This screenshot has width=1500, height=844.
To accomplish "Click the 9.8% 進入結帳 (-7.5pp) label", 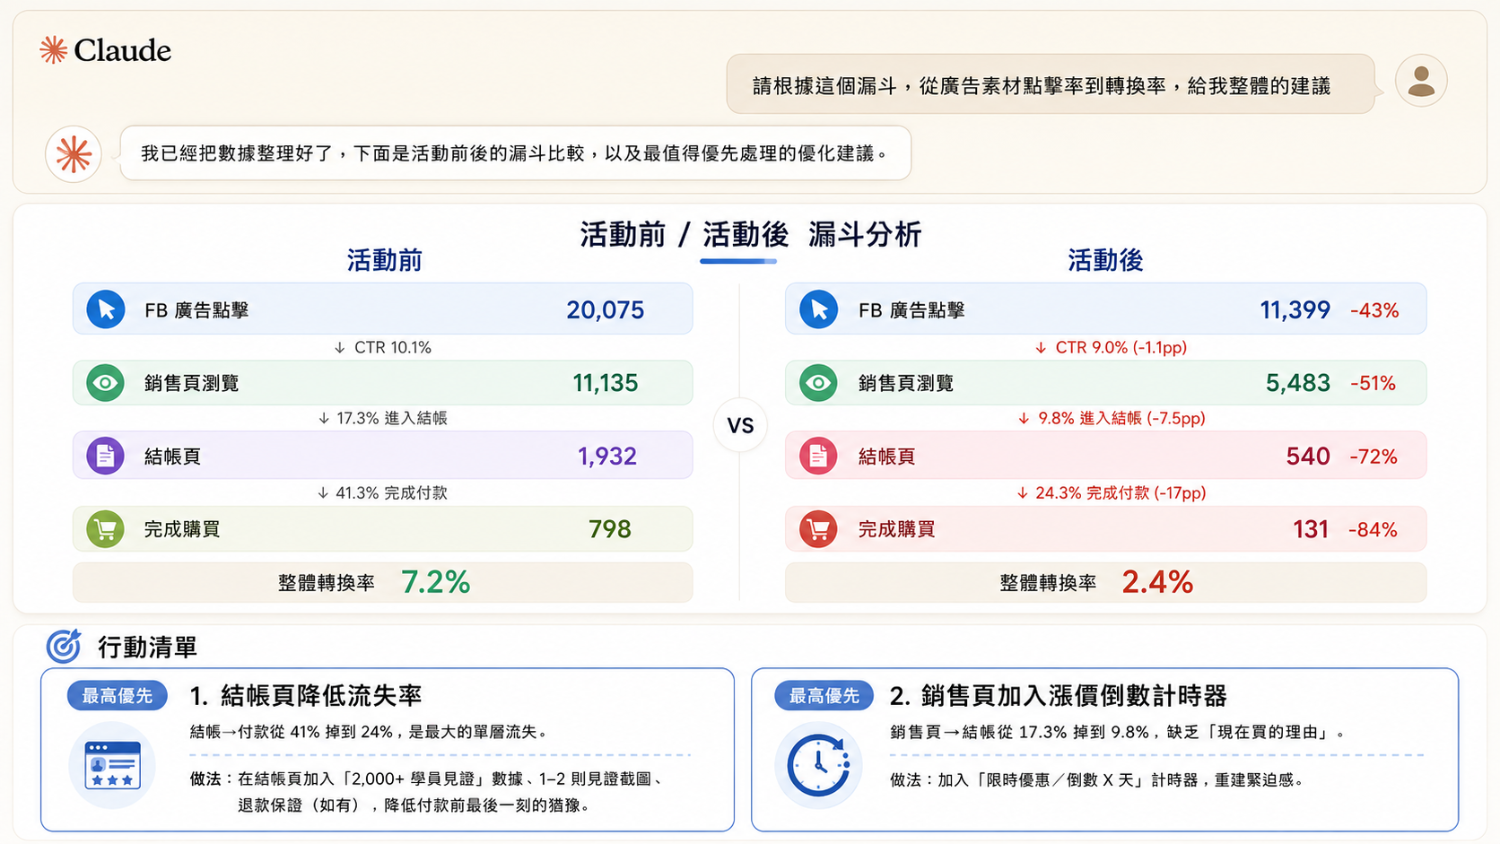I will coord(1111,418).
